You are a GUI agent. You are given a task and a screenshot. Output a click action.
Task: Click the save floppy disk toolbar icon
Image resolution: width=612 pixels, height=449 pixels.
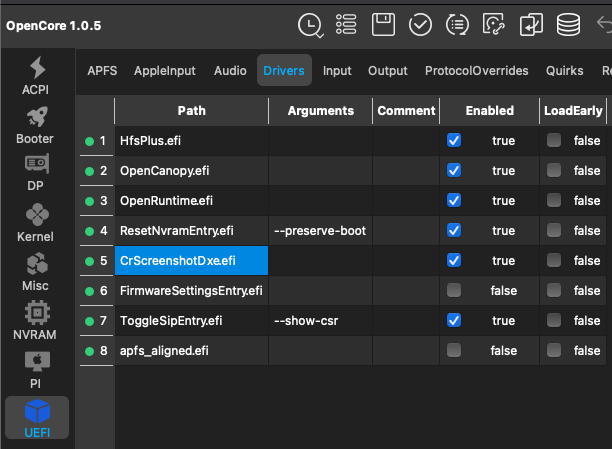(x=383, y=24)
